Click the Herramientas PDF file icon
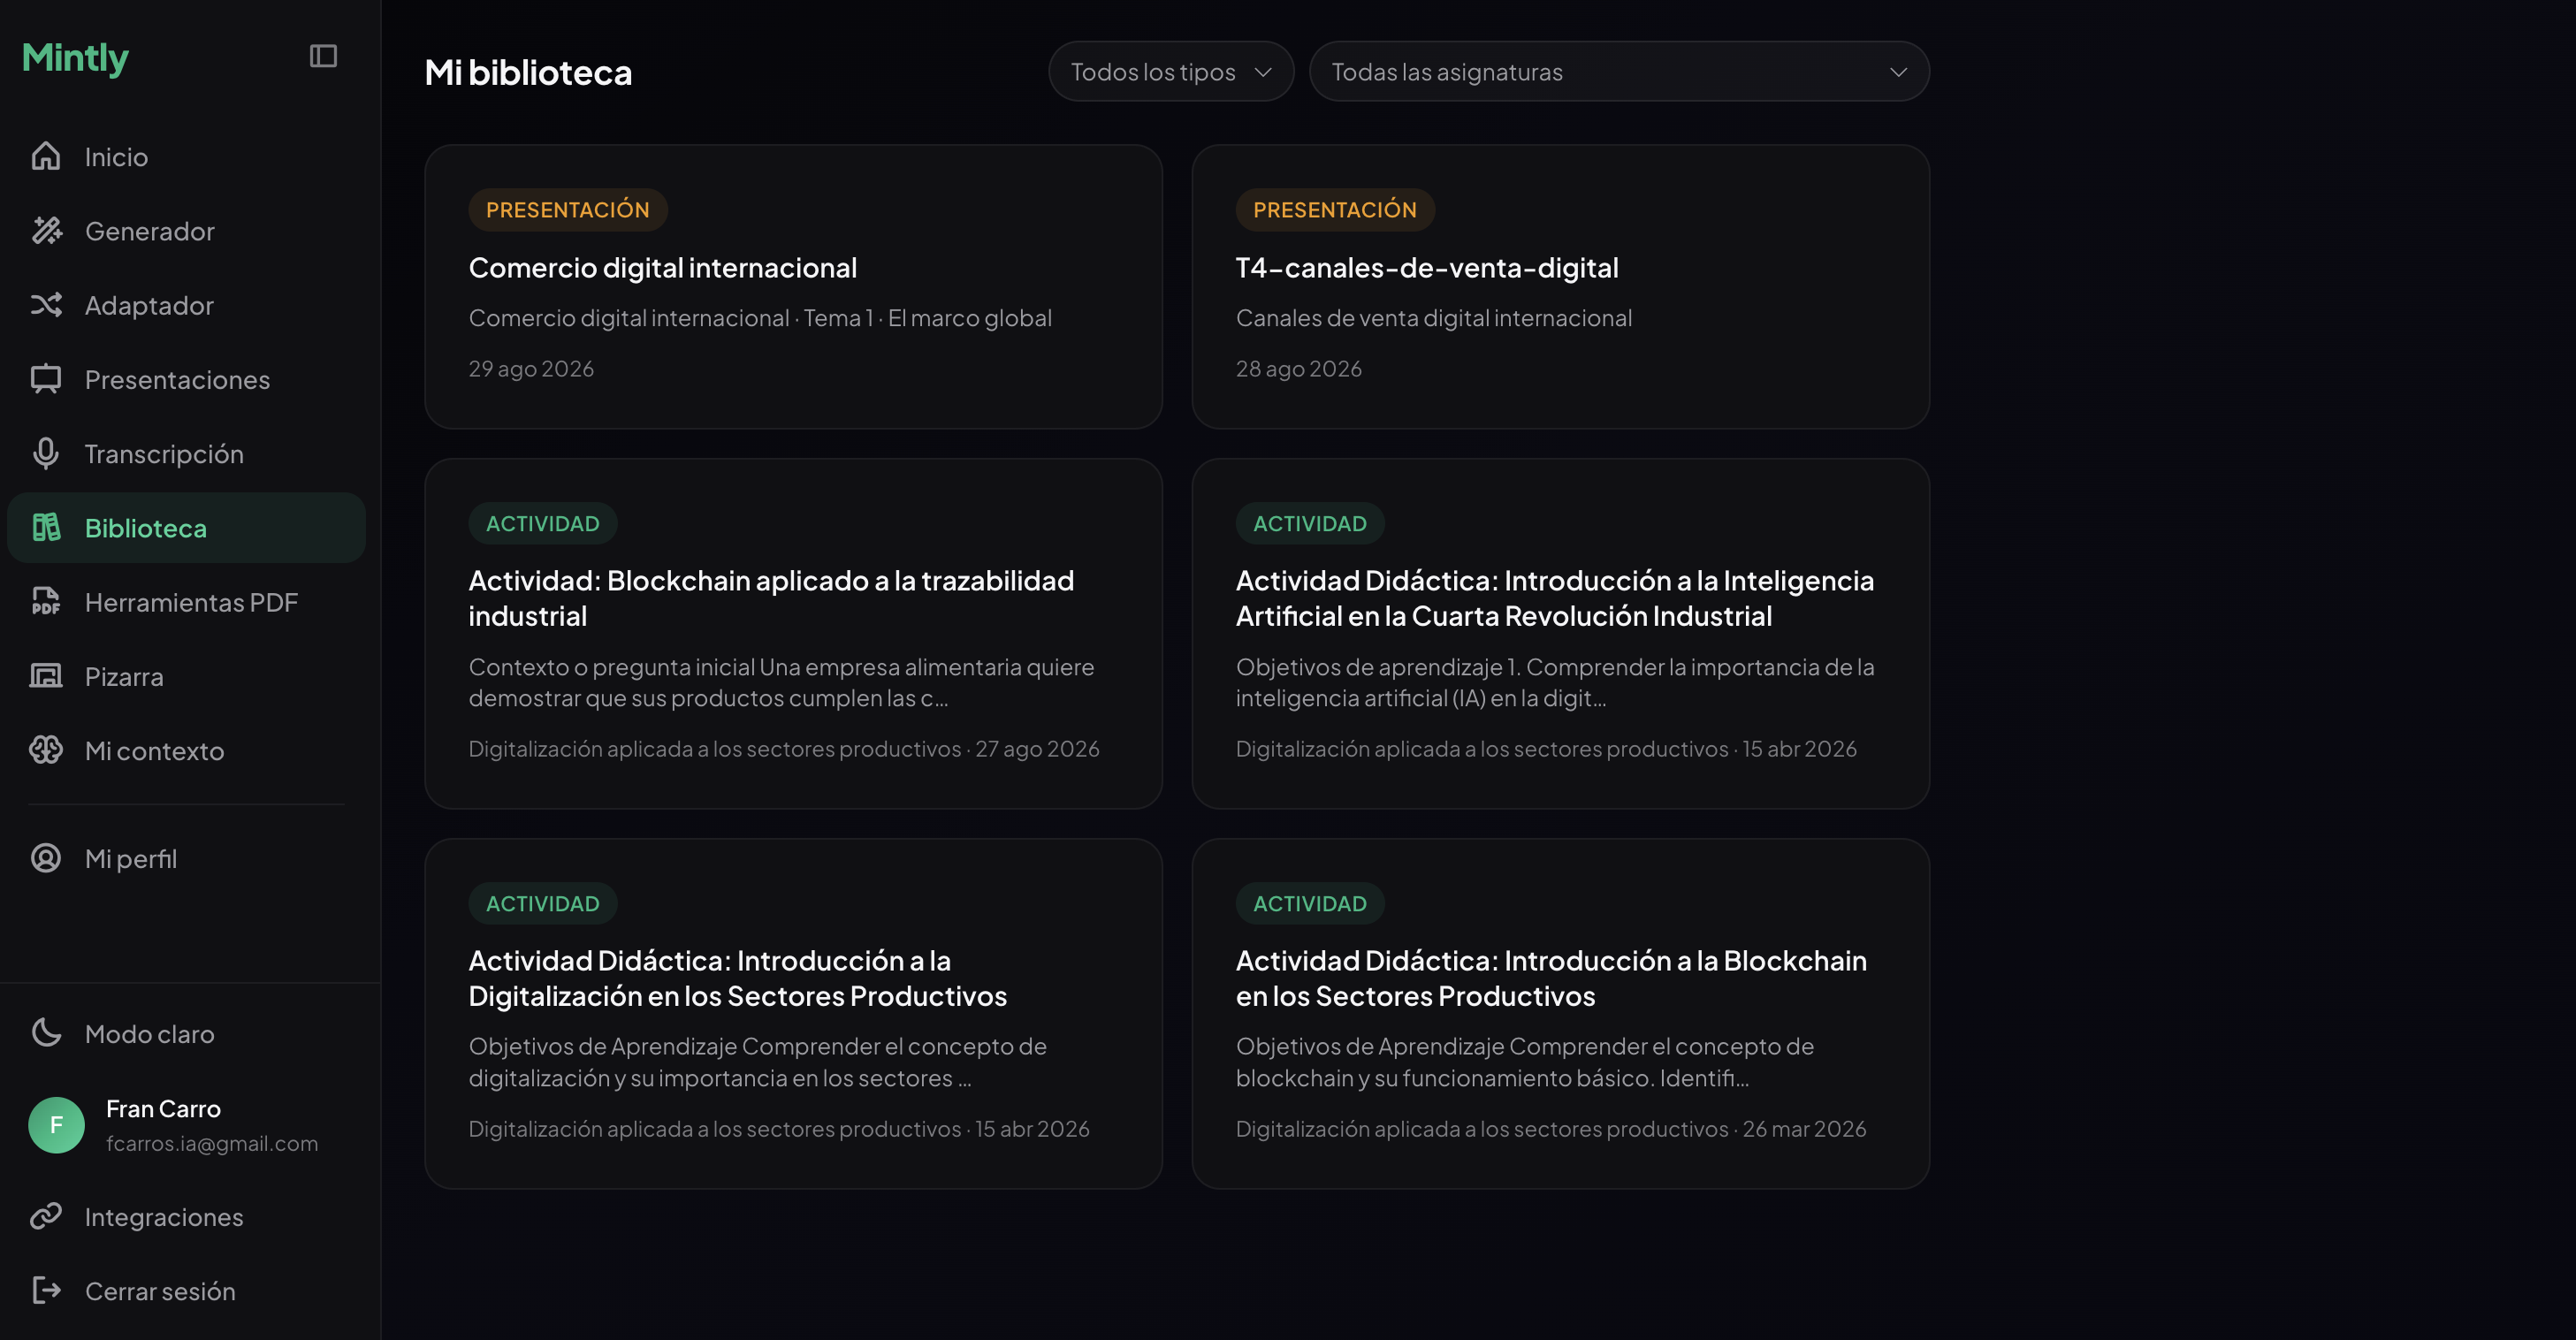 click(x=46, y=602)
